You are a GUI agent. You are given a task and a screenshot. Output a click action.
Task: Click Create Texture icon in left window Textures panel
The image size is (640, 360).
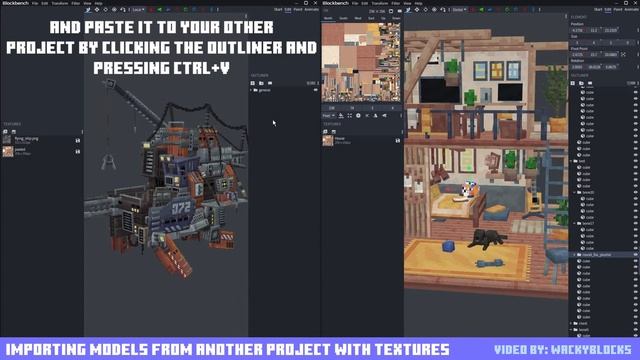tap(14, 131)
